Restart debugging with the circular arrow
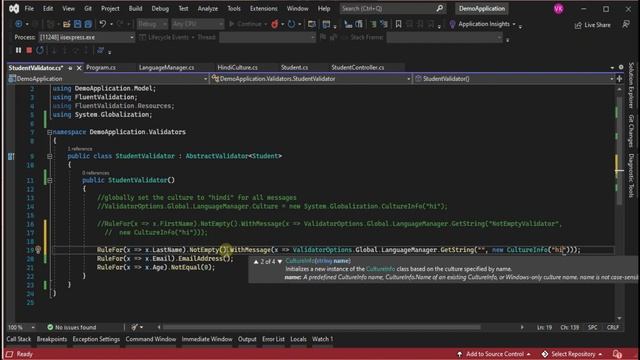 (x=40, y=50)
